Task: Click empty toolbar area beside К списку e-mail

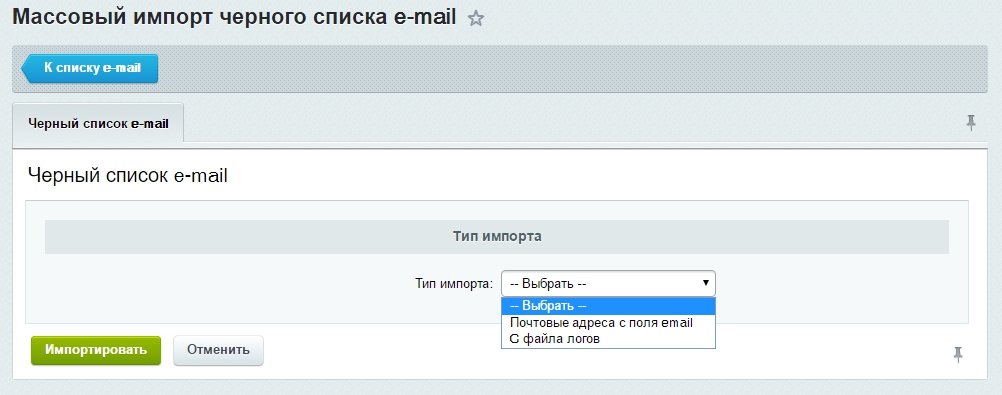Action: (x=569, y=69)
